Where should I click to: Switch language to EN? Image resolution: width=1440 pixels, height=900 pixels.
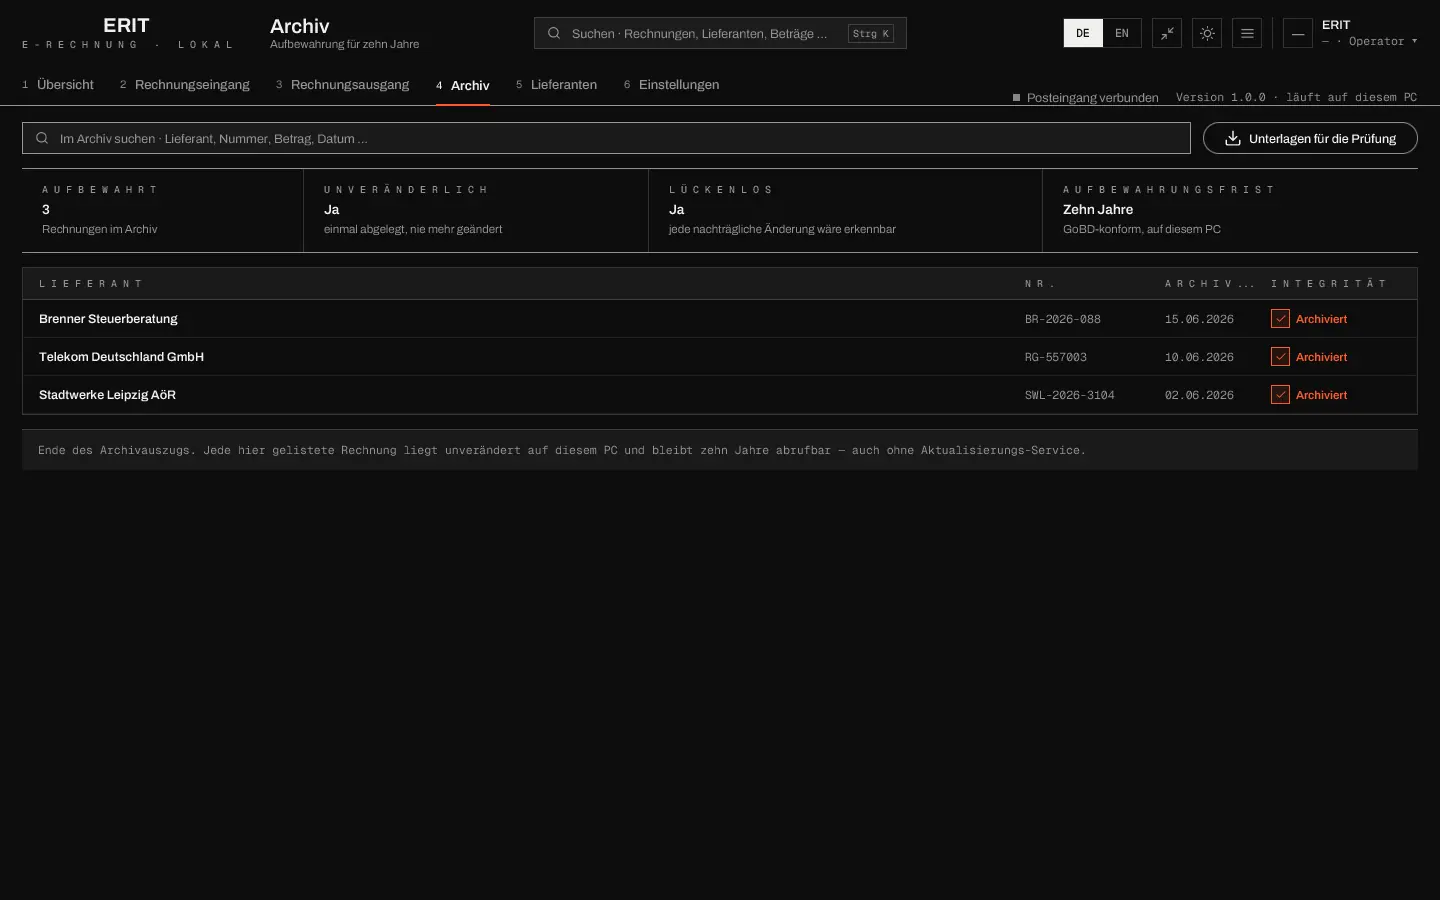(x=1122, y=33)
